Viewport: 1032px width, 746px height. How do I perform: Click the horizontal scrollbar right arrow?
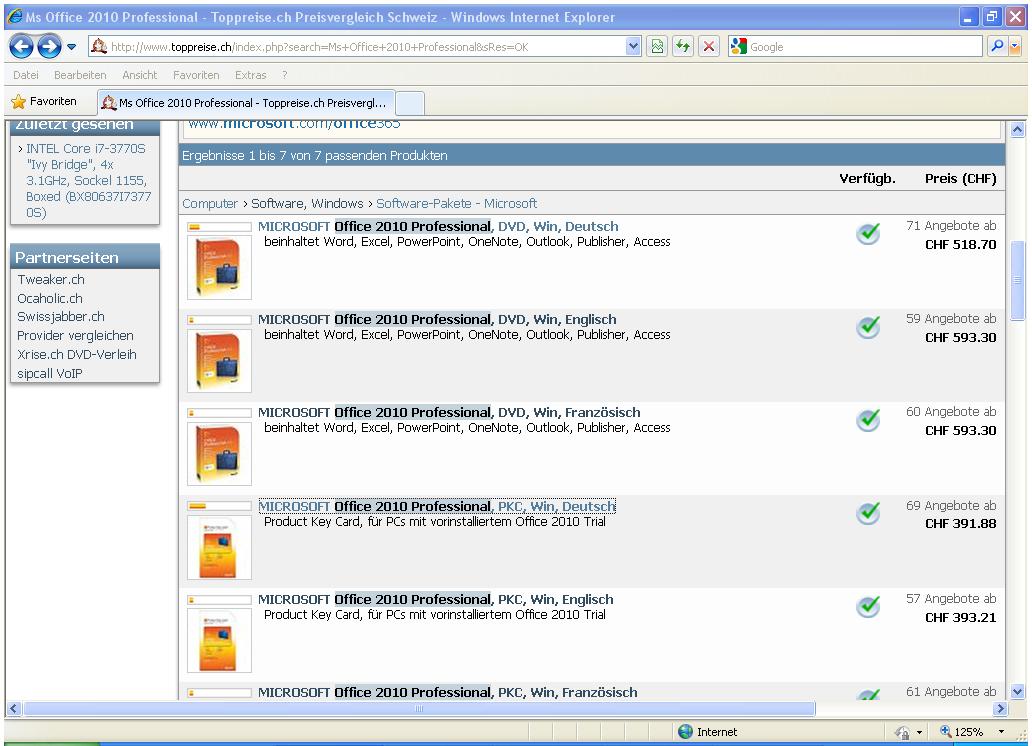coord(1000,708)
